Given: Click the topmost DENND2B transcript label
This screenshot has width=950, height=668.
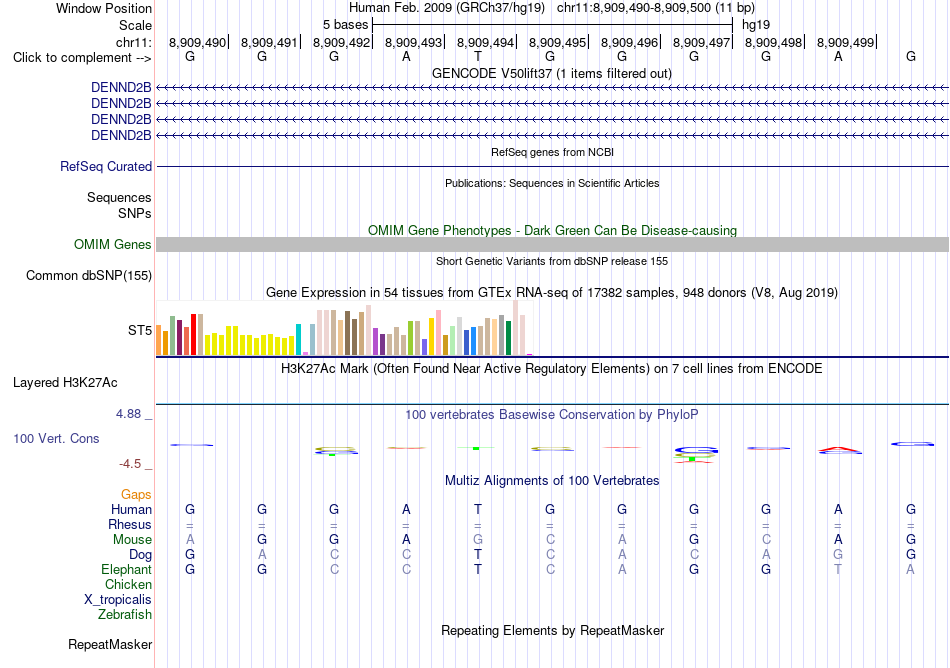Looking at the screenshot, I should pos(121,88).
